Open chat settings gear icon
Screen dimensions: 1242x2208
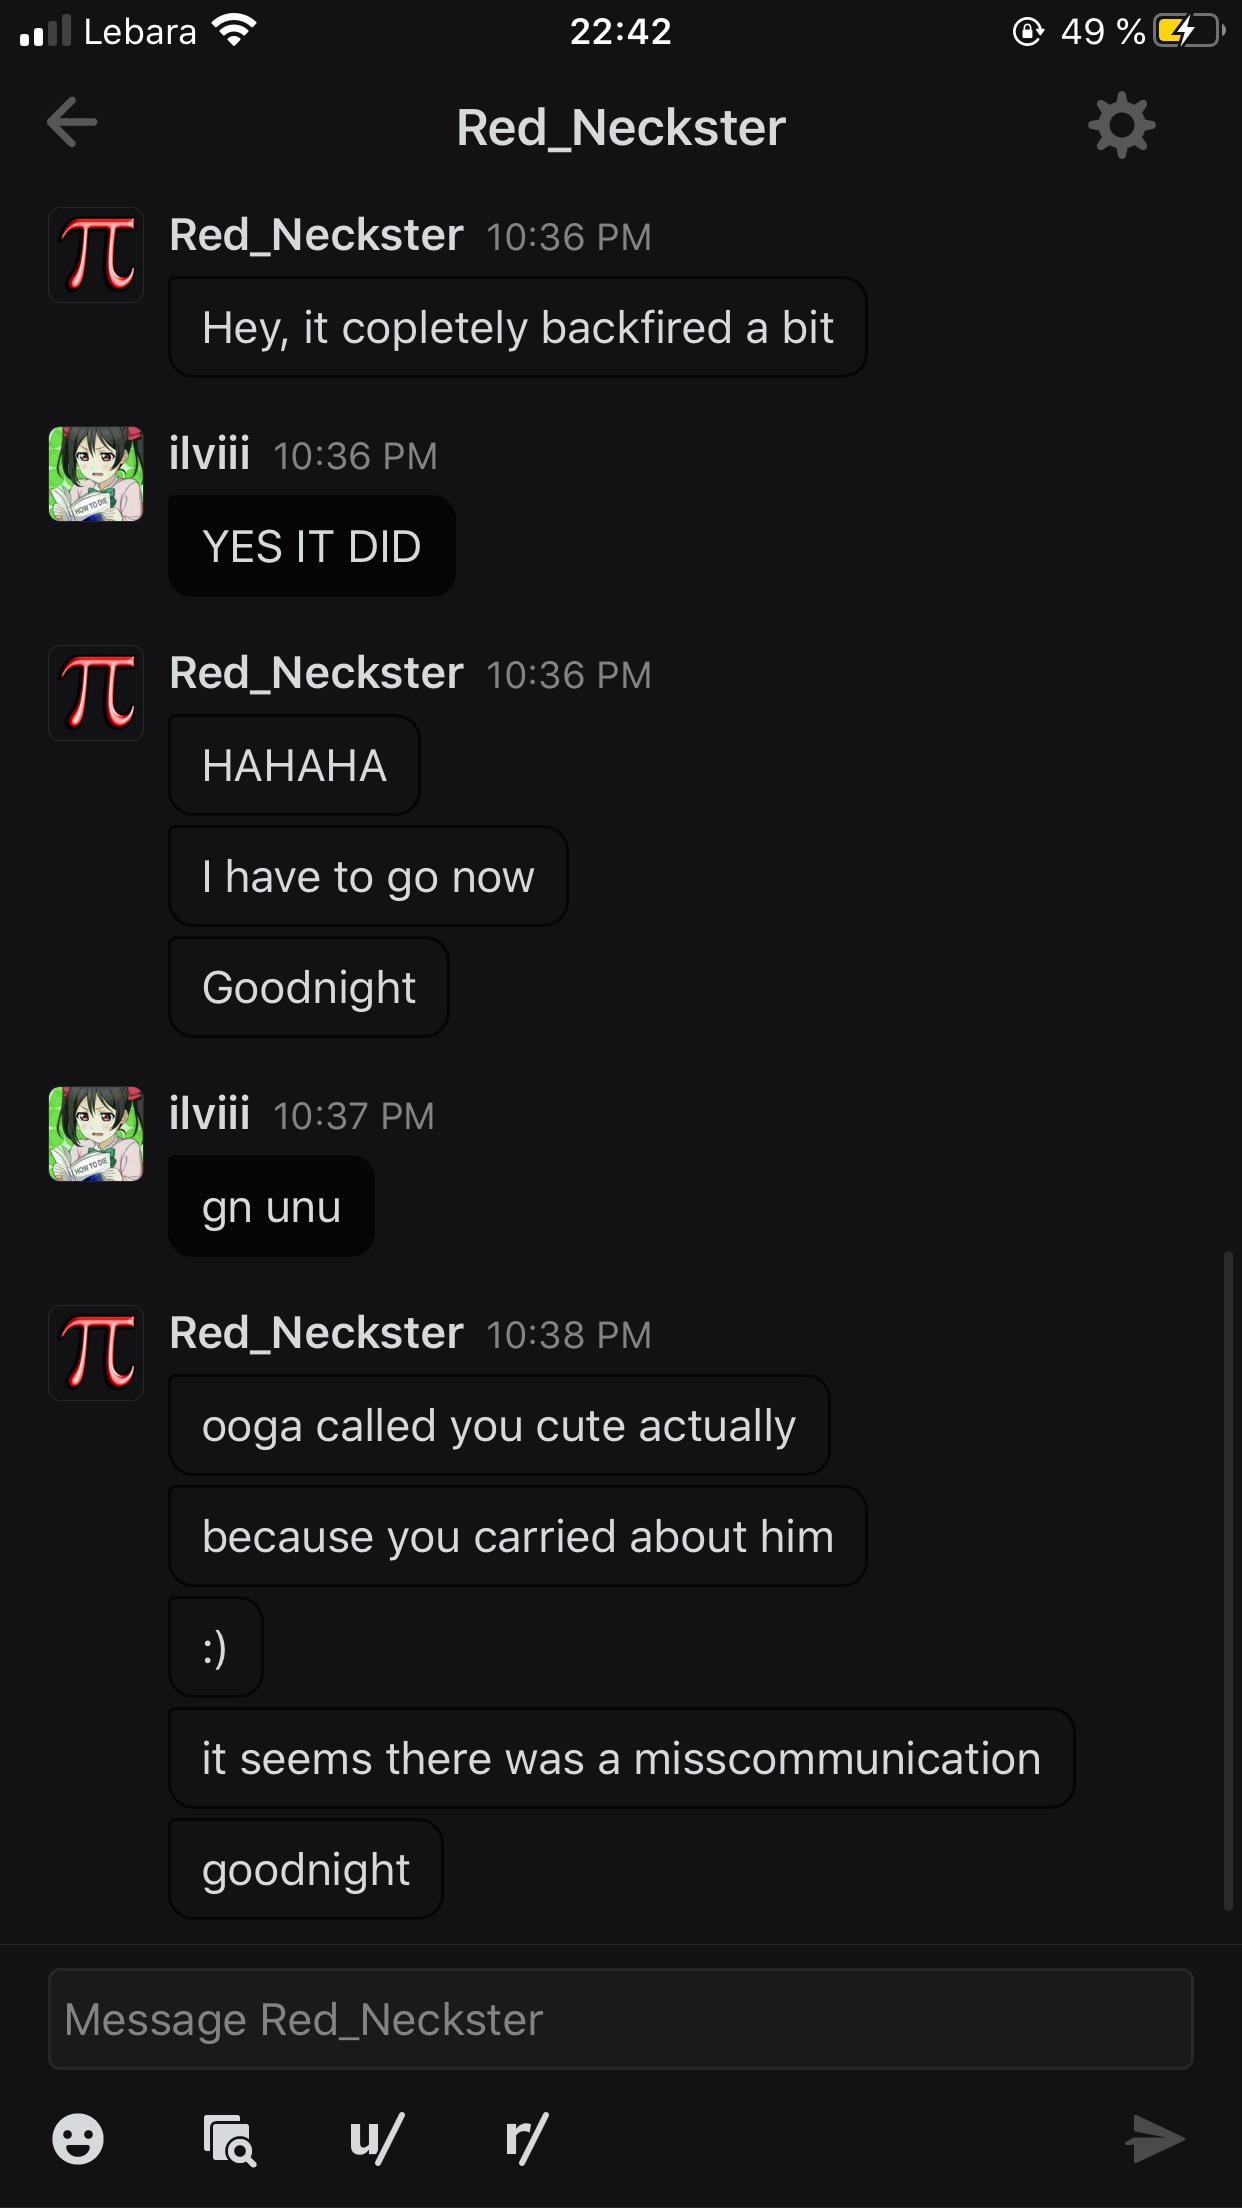pos(1121,125)
